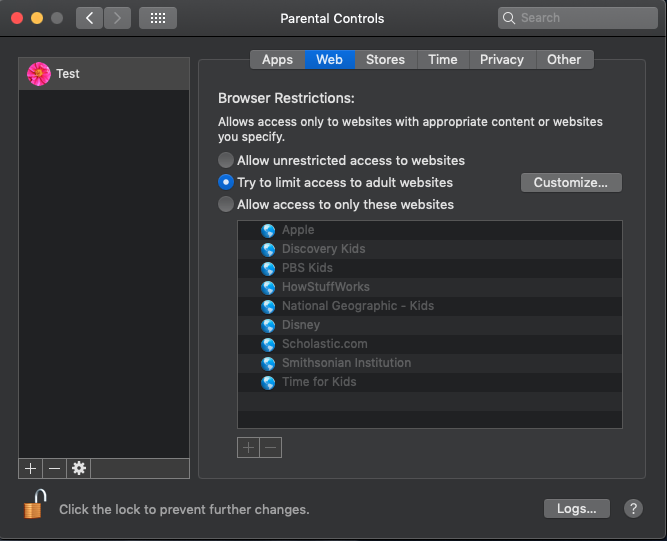The image size is (667, 541).
Task: Open the gear actions menu under user list
Action: (x=78, y=468)
